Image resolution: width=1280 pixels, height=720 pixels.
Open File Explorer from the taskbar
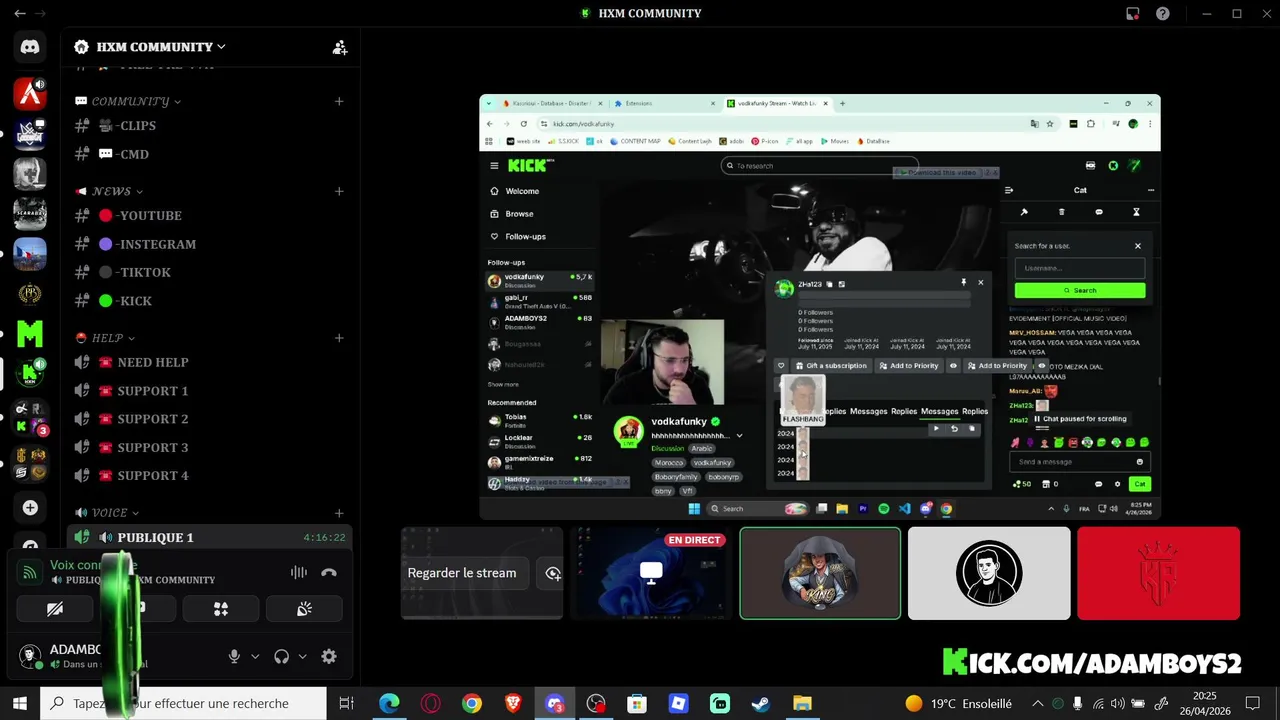pos(802,704)
